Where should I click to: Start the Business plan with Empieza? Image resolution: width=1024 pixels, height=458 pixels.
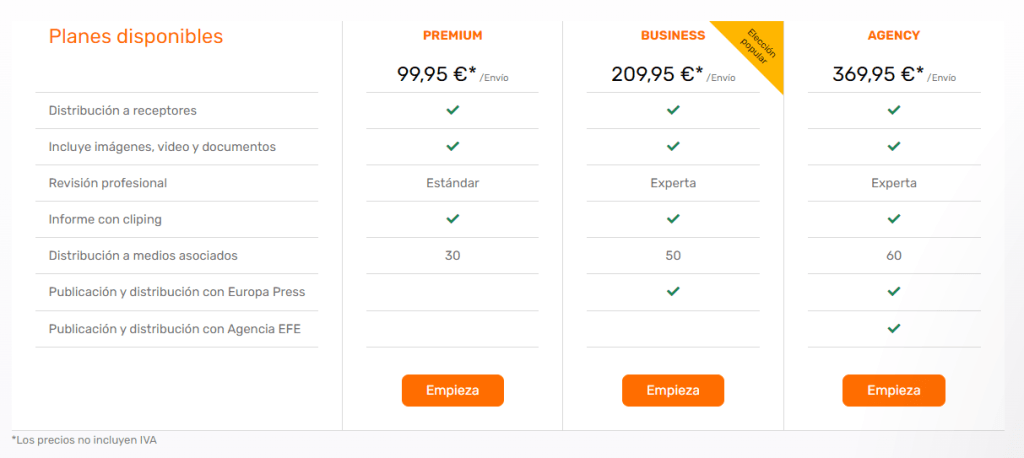[x=673, y=390]
